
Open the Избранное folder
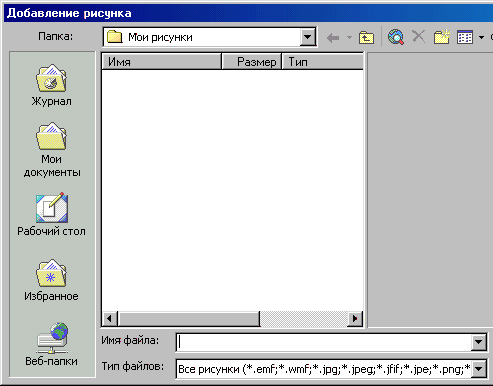pyautogui.click(x=51, y=280)
